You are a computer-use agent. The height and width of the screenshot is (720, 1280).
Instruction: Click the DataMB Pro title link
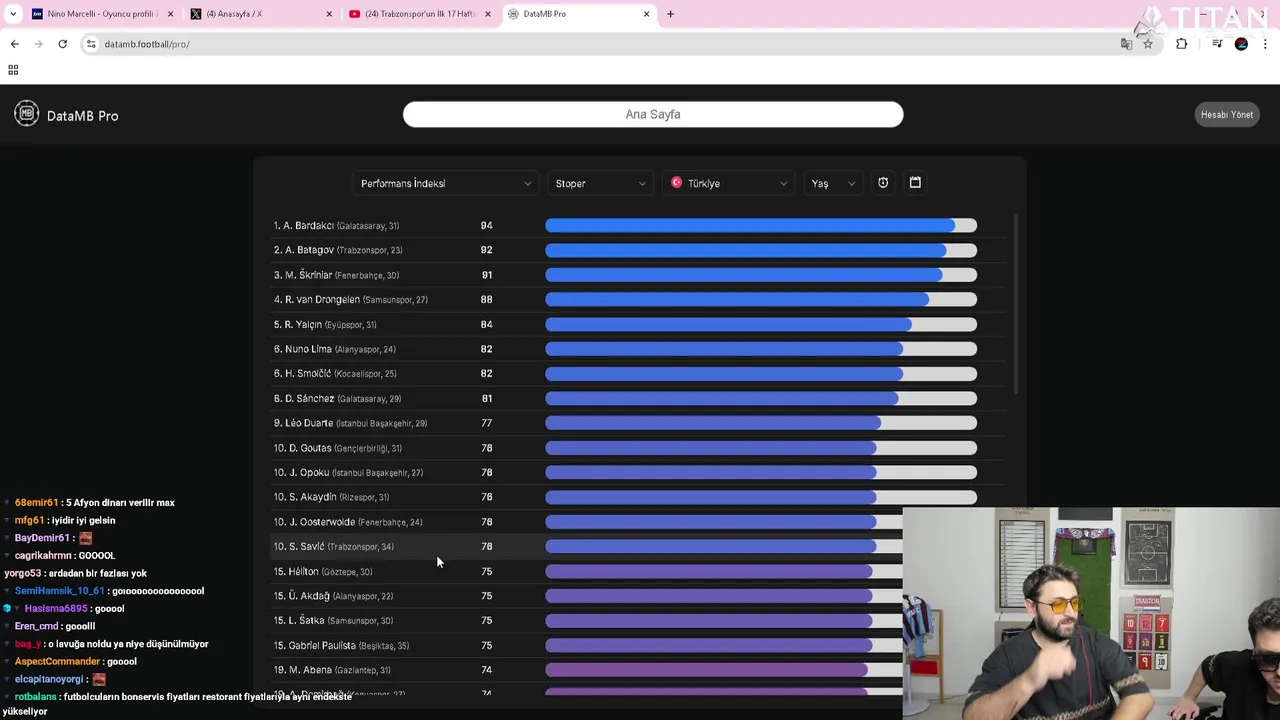pos(82,116)
